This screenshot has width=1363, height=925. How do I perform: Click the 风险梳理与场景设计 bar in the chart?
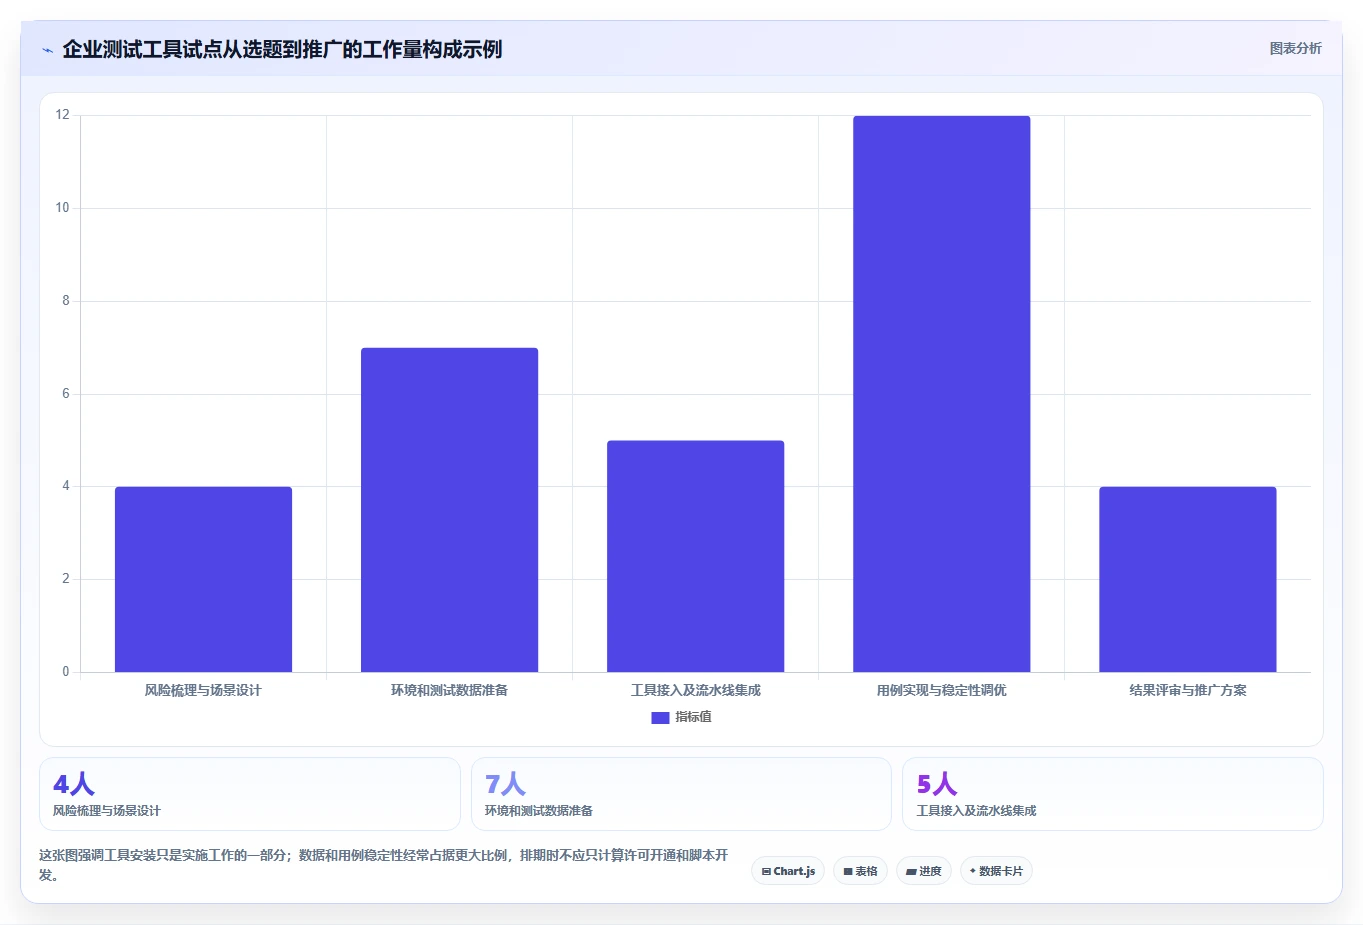[203, 579]
